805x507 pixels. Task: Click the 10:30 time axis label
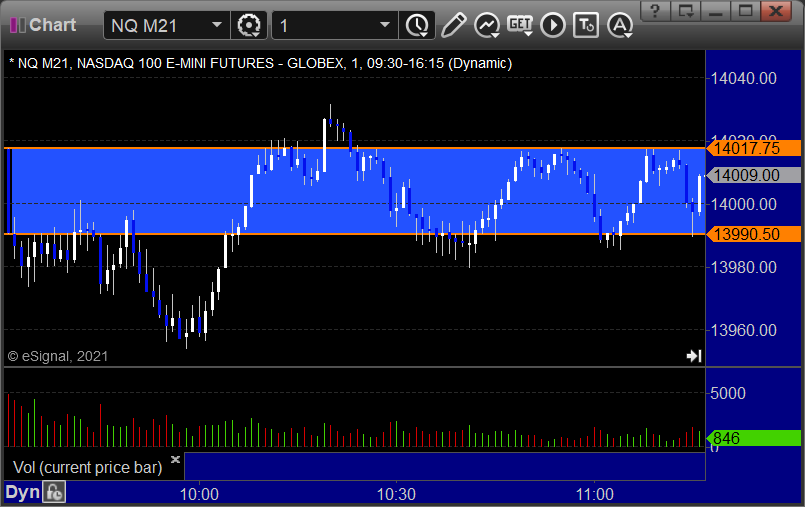click(396, 494)
